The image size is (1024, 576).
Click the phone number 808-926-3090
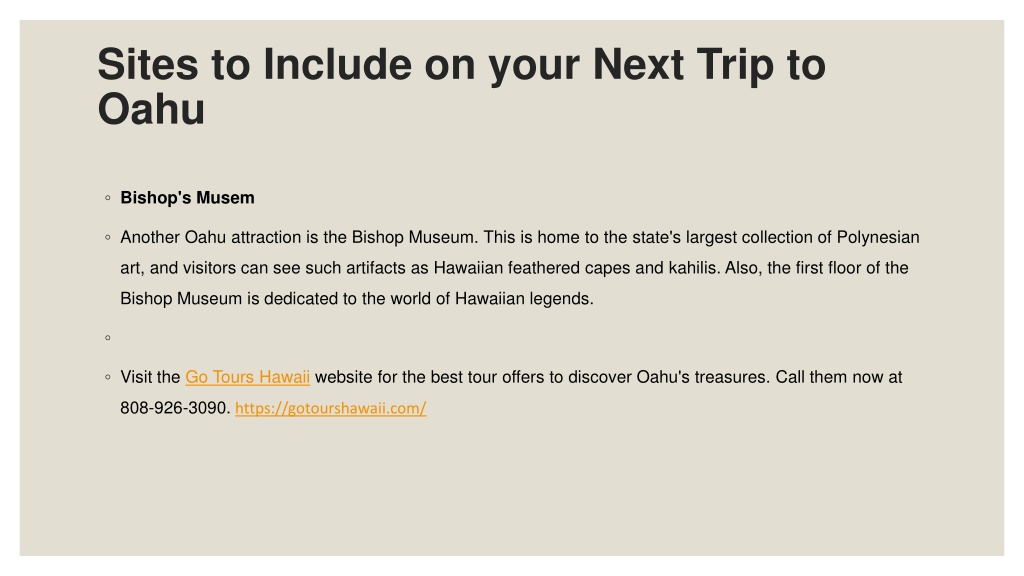pyautogui.click(x=173, y=408)
